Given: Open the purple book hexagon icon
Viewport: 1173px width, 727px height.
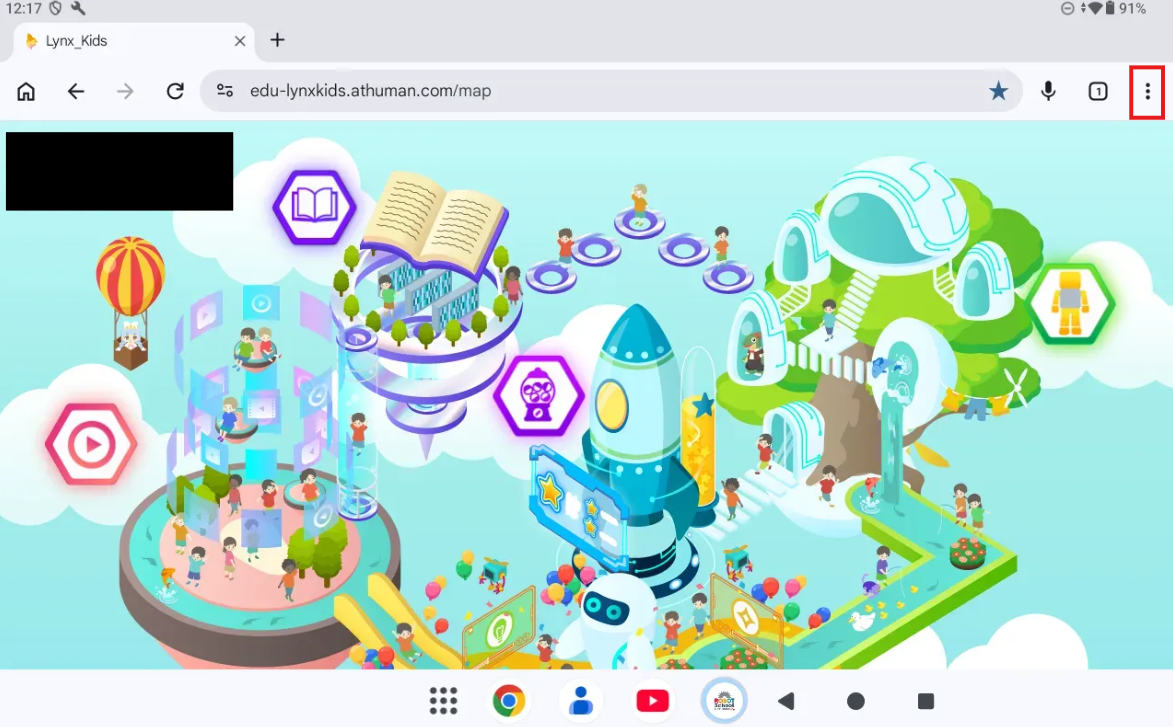Looking at the screenshot, I should tap(315, 207).
